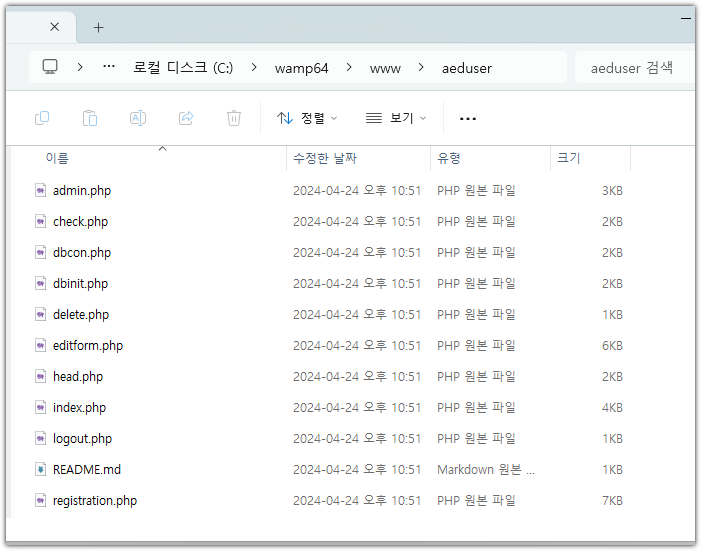Open the see-more ellipsis toolbar menu
This screenshot has height=551, width=701.
click(x=467, y=118)
